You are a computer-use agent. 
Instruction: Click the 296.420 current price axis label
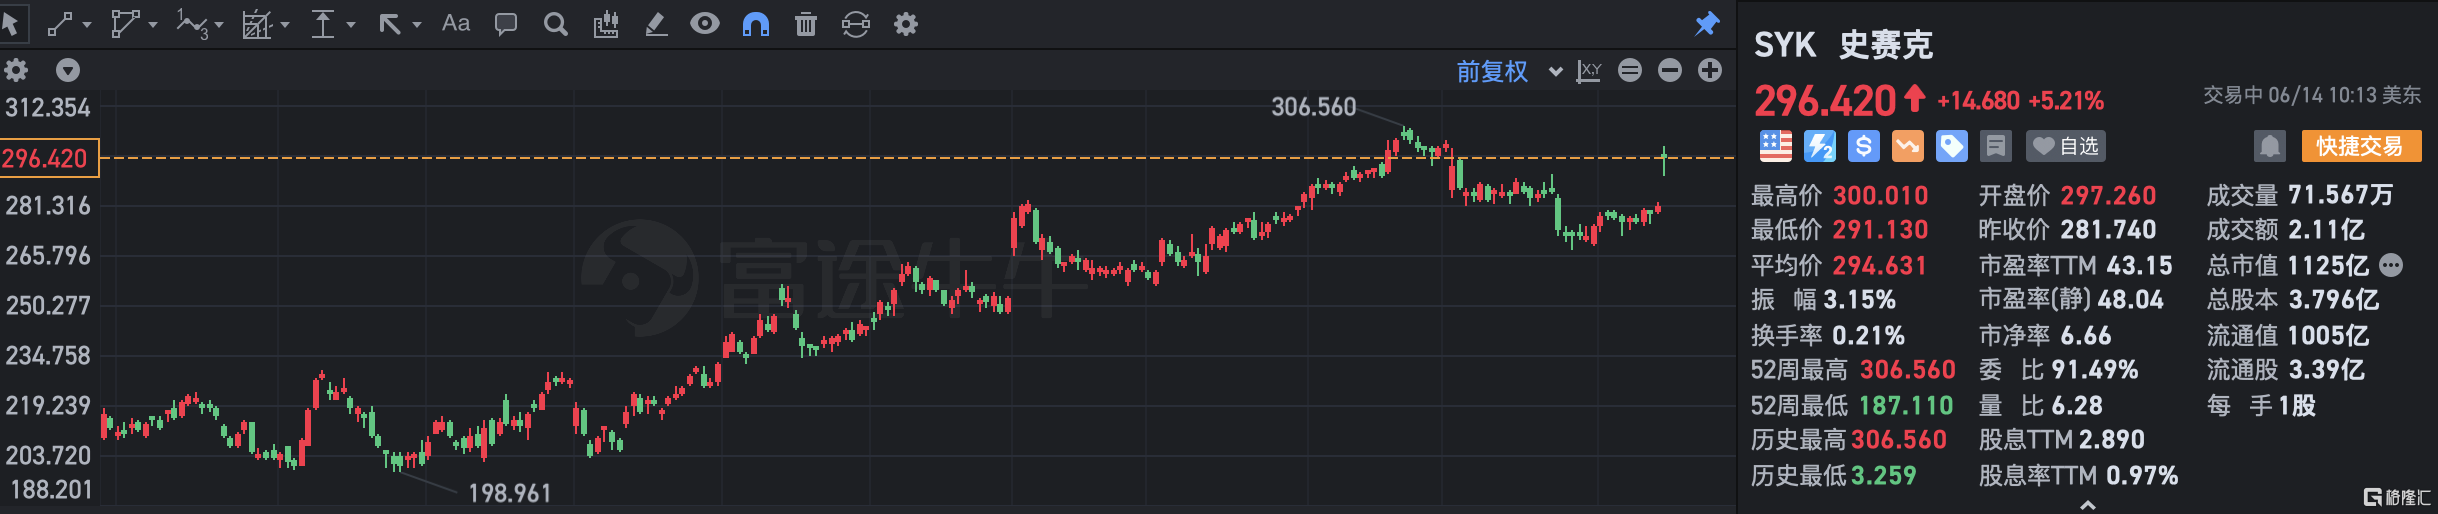(x=49, y=158)
